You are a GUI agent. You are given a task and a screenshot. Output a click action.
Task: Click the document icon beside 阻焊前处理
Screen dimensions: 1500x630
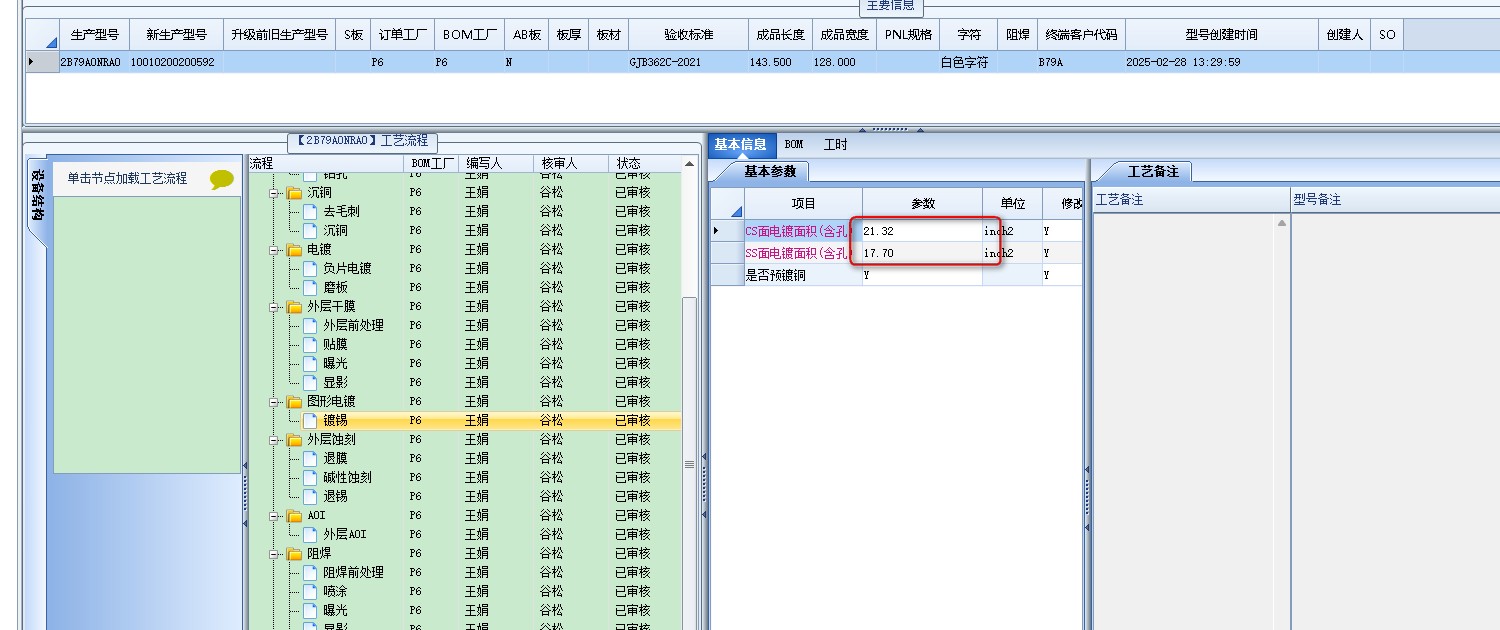pos(310,573)
